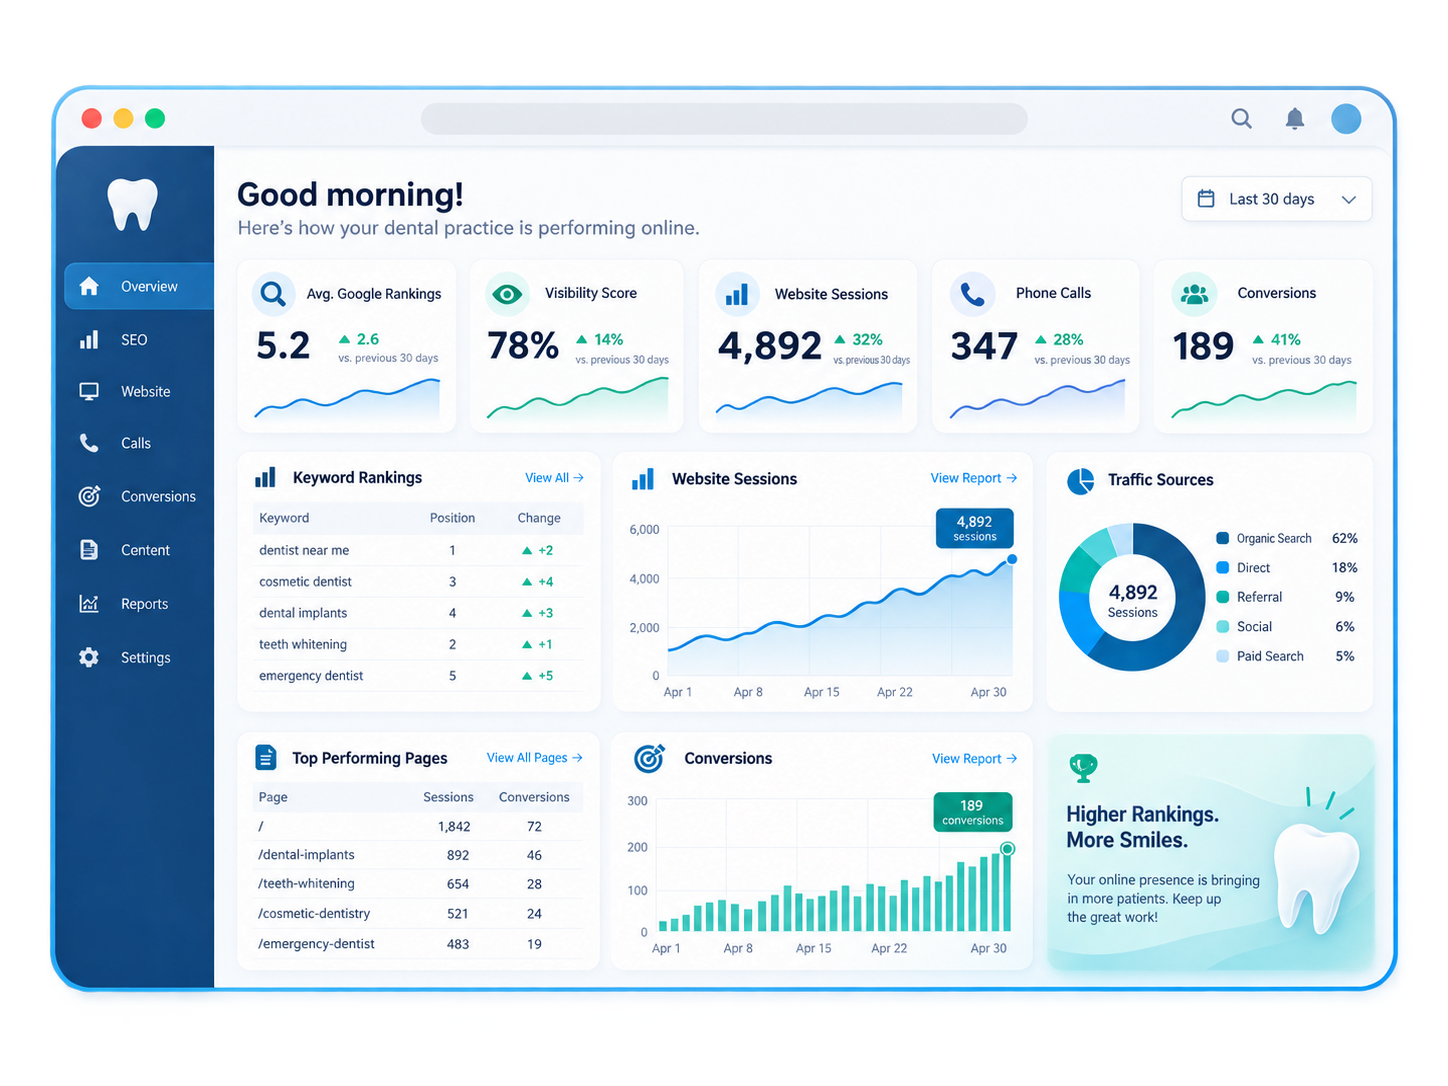Open the Settings section label

point(146,657)
